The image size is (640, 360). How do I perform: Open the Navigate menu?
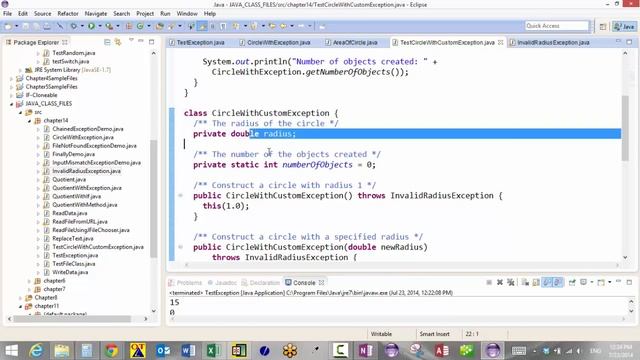pyautogui.click(x=96, y=13)
